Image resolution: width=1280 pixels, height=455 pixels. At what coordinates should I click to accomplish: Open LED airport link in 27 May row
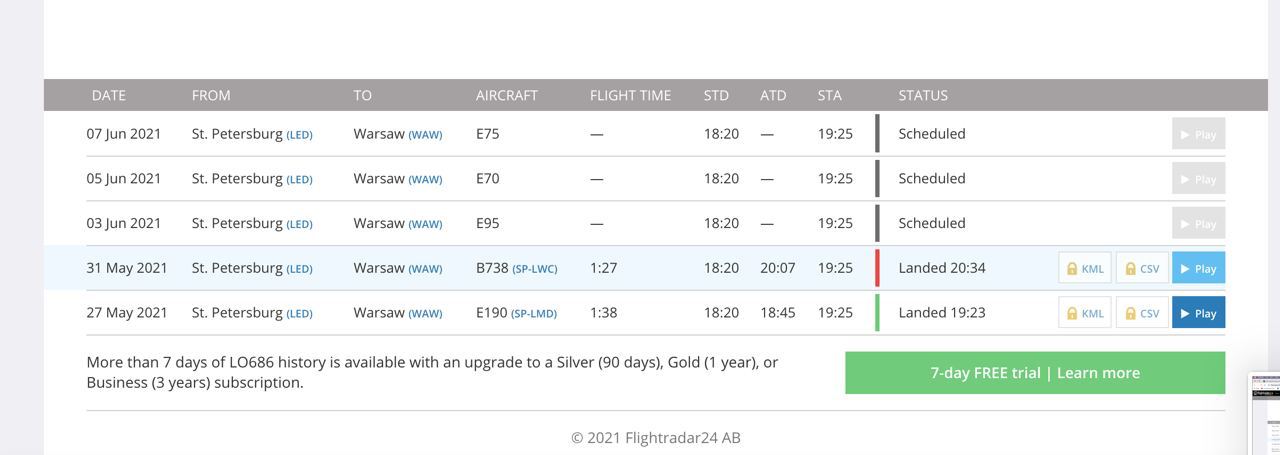click(300, 314)
